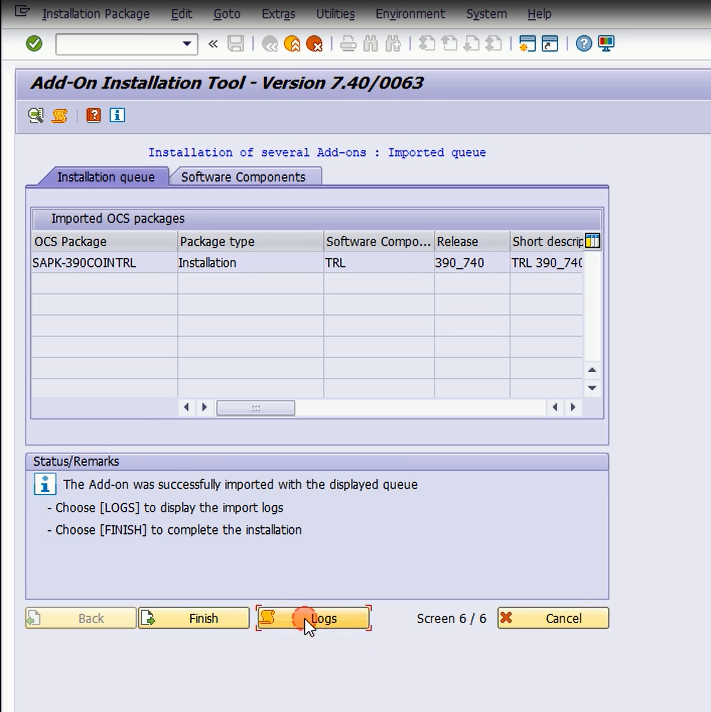Open the Installation Package menu
This screenshot has height=712, width=711.
point(96,14)
